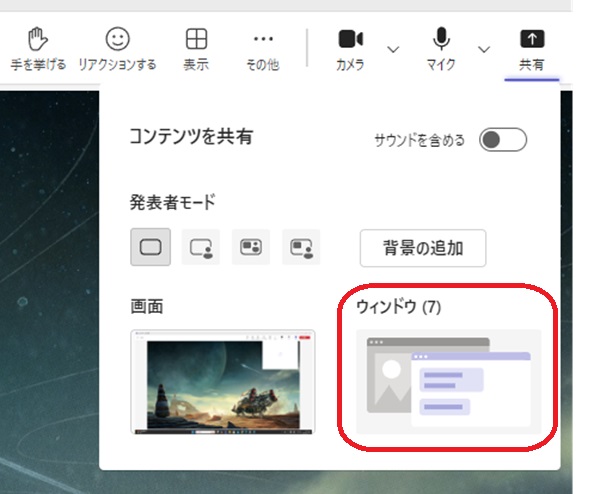Click the Add background (背景の追加) button

(x=422, y=248)
